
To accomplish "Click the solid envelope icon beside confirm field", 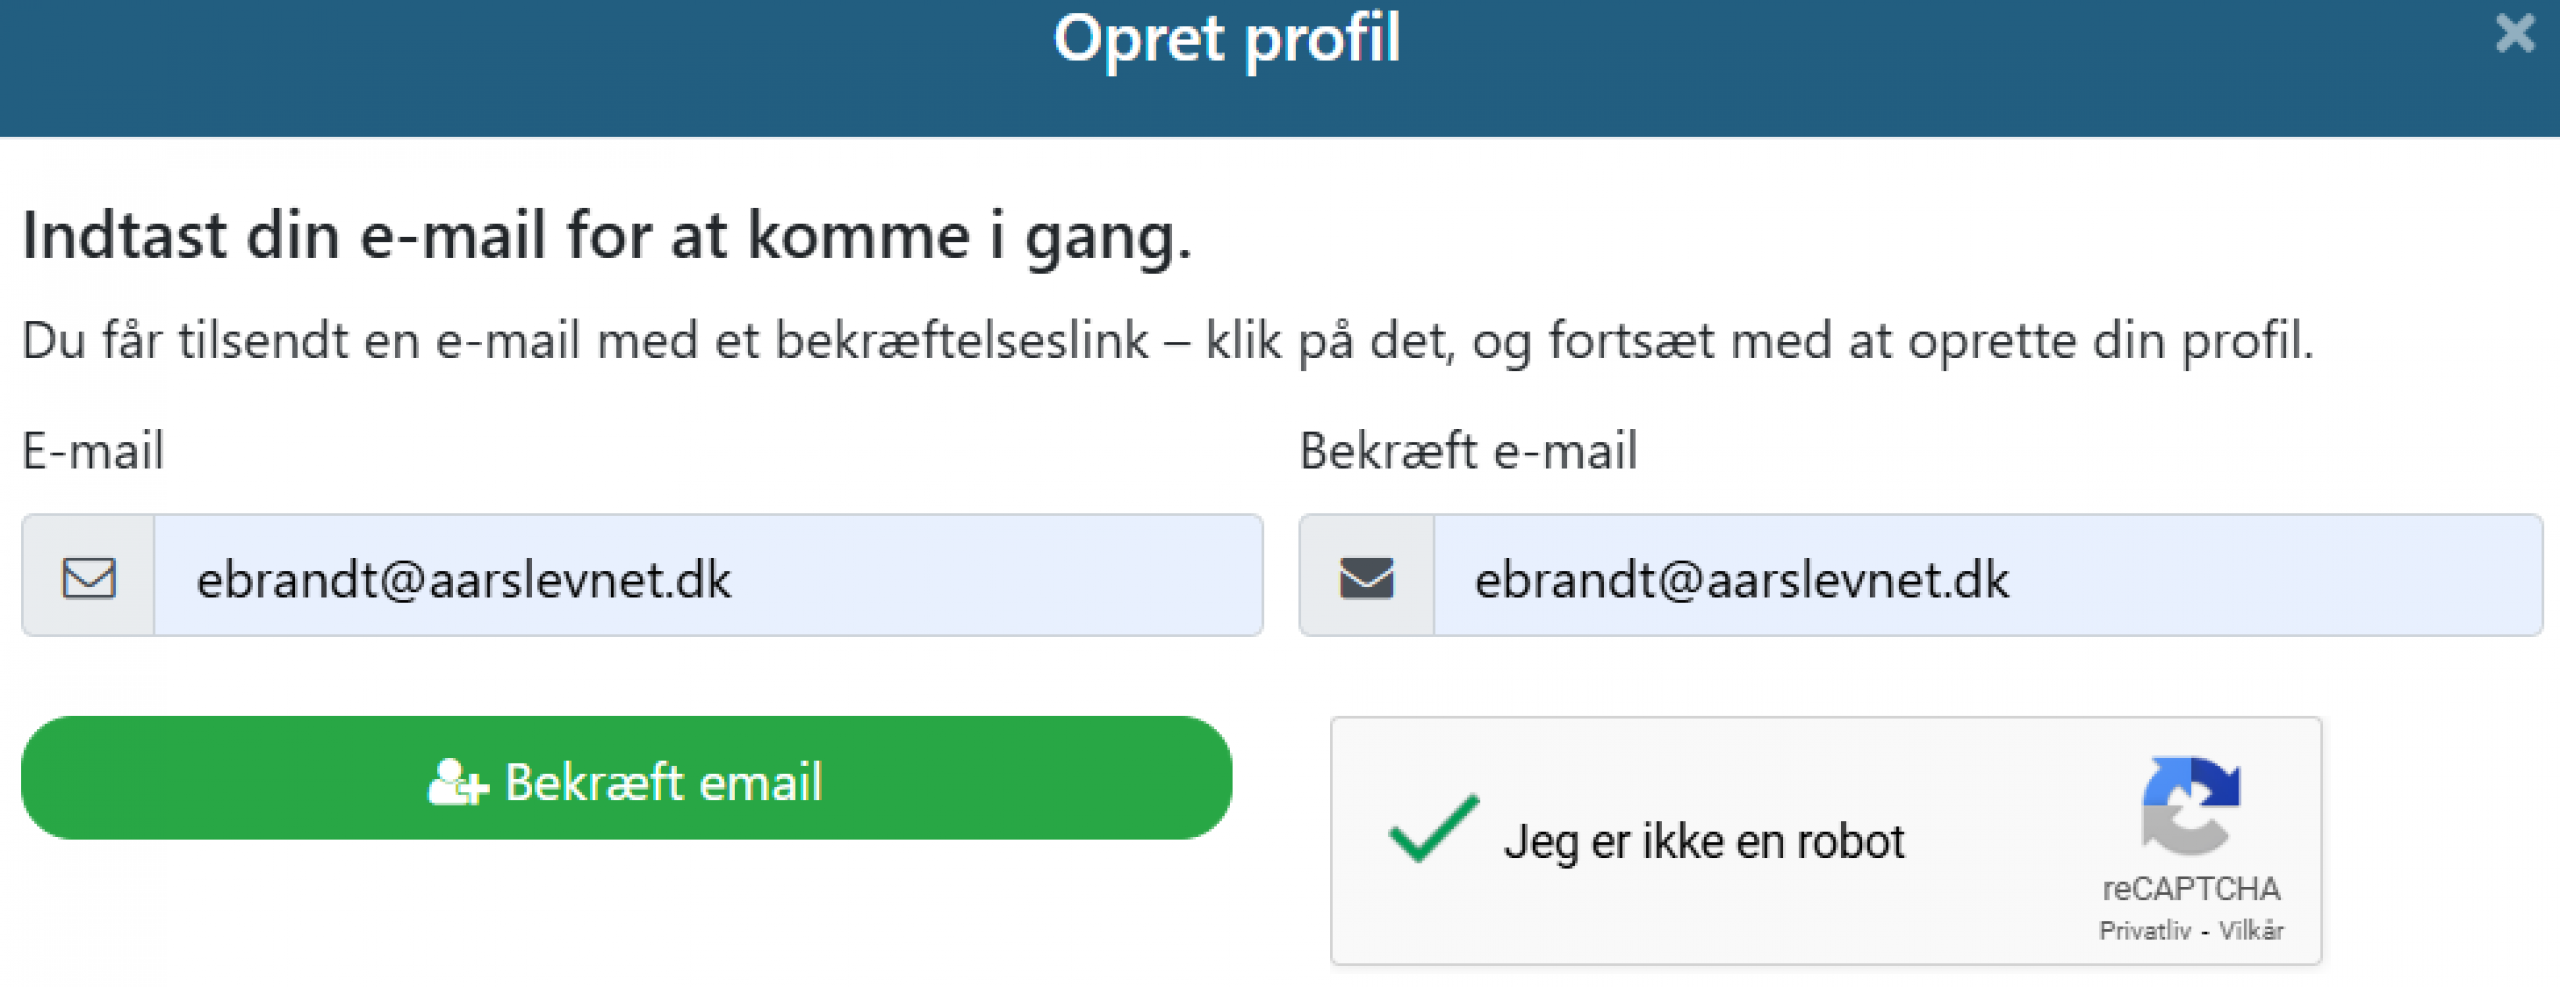I will point(1366,577).
